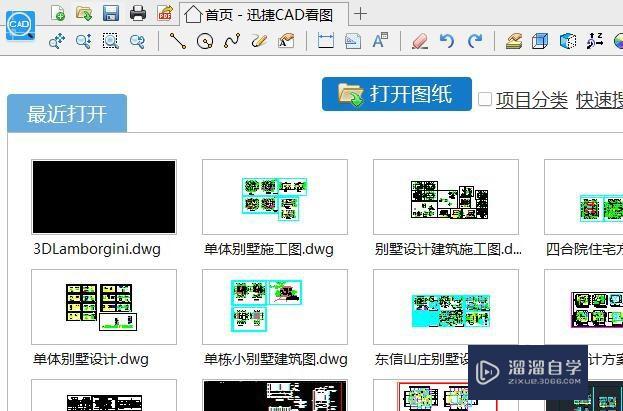Click the A-Z sort icon
Screen dimensions: 623x411
(x=595, y=41)
